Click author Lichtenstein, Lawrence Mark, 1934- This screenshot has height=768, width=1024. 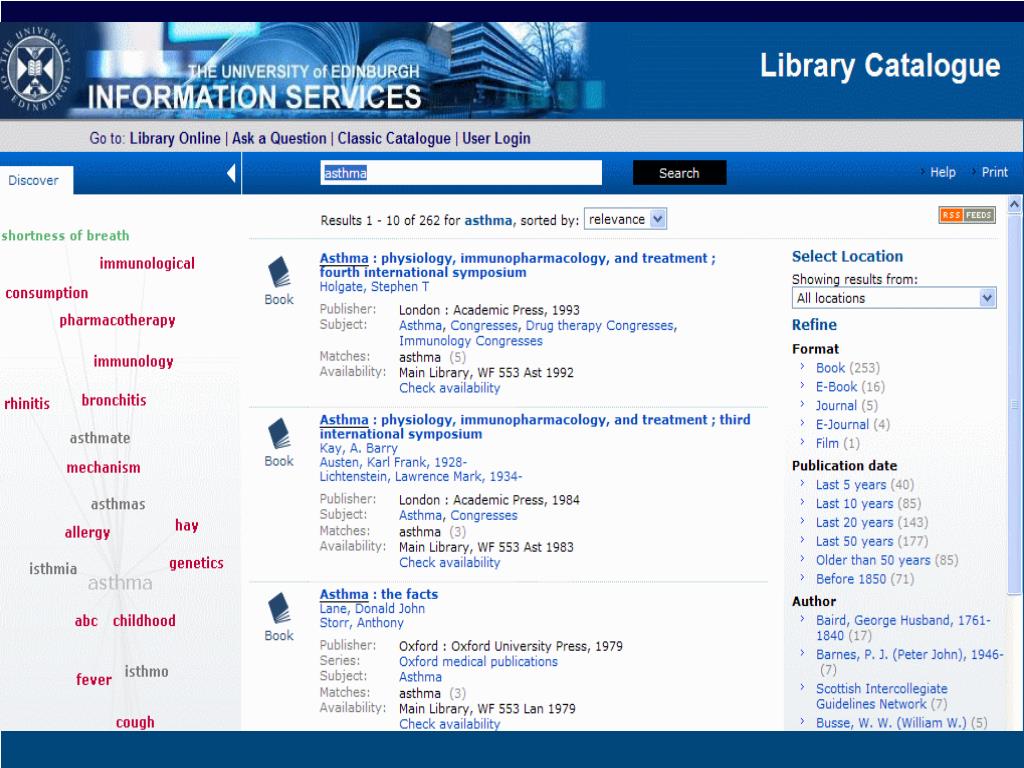[421, 477]
